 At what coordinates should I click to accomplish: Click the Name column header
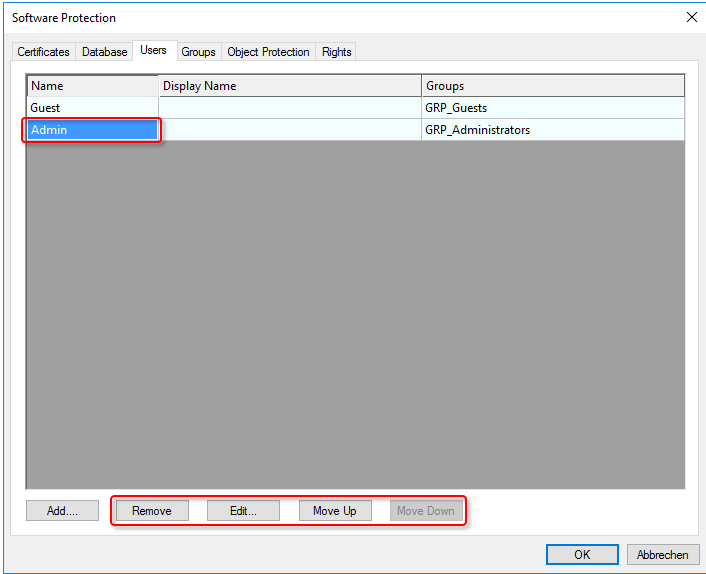pos(93,86)
